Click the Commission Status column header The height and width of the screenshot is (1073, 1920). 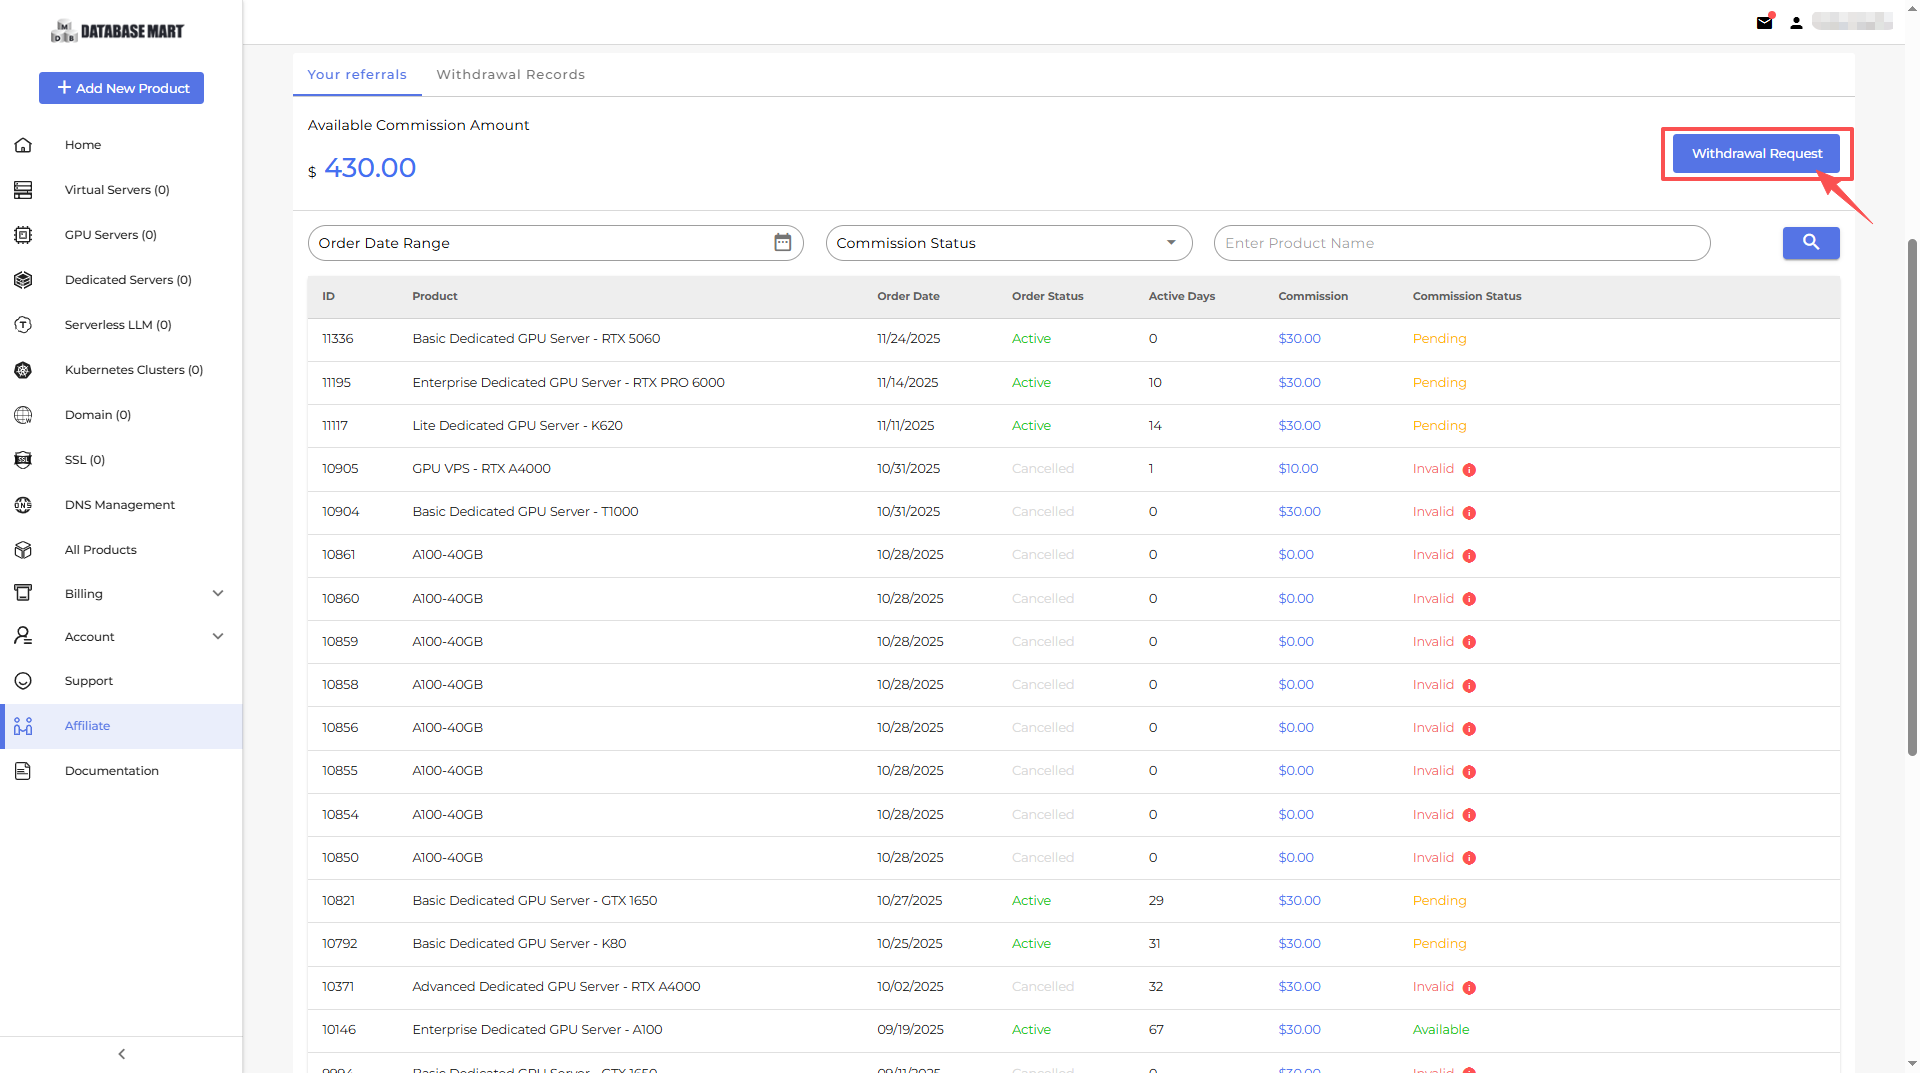click(x=1467, y=297)
